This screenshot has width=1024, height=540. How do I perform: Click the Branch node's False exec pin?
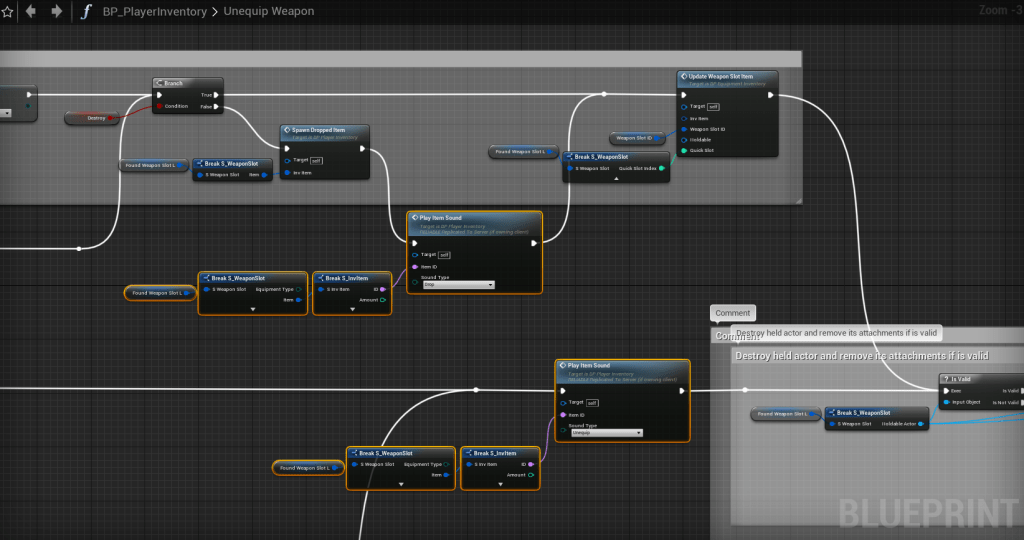coord(216,106)
